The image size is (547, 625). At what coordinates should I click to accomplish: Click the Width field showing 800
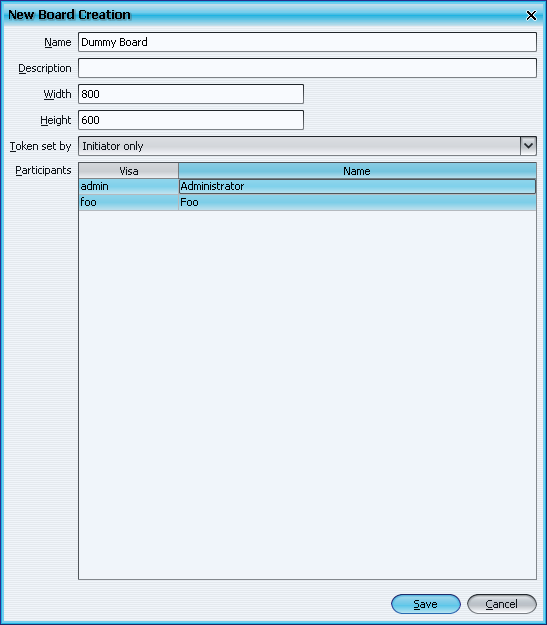[x=191, y=94]
